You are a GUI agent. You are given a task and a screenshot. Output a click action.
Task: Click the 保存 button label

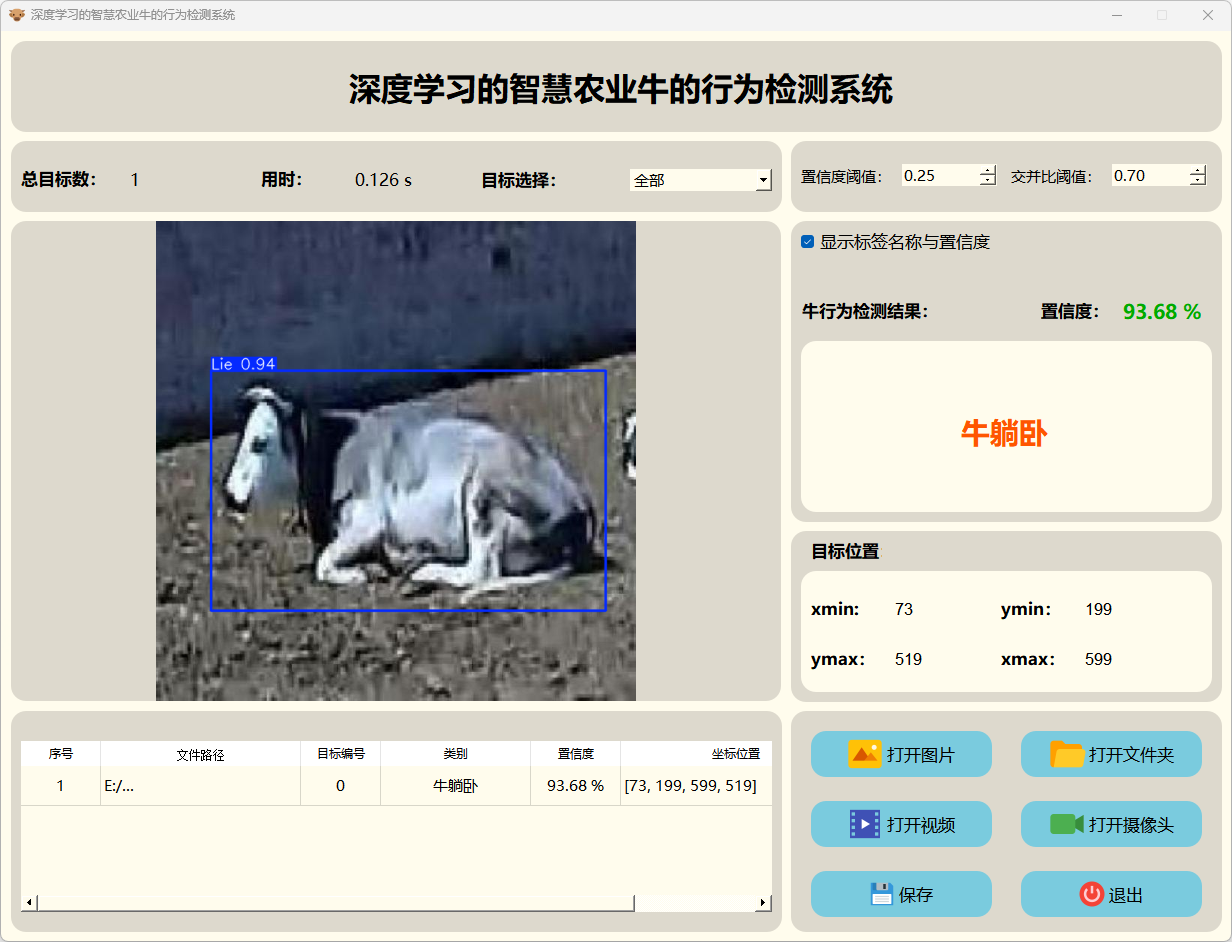(916, 895)
